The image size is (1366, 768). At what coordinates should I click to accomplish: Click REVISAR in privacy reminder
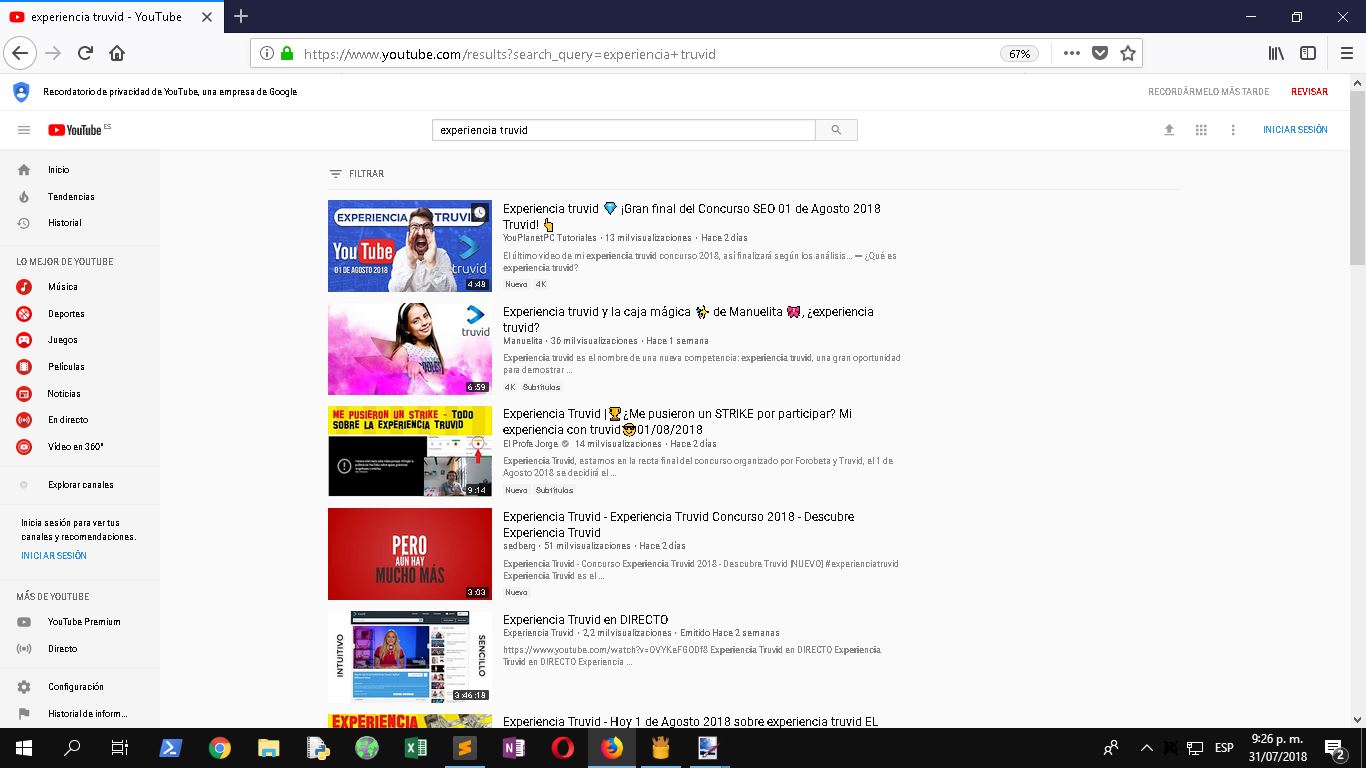[1309, 92]
